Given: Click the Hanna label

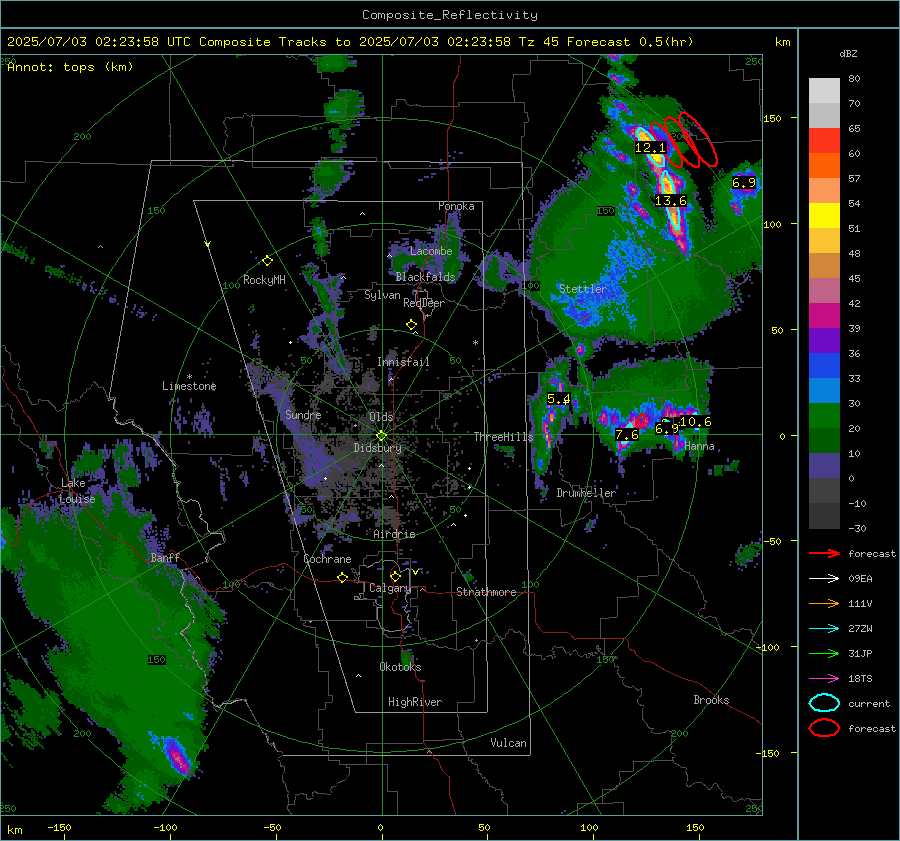Looking at the screenshot, I should [699, 446].
